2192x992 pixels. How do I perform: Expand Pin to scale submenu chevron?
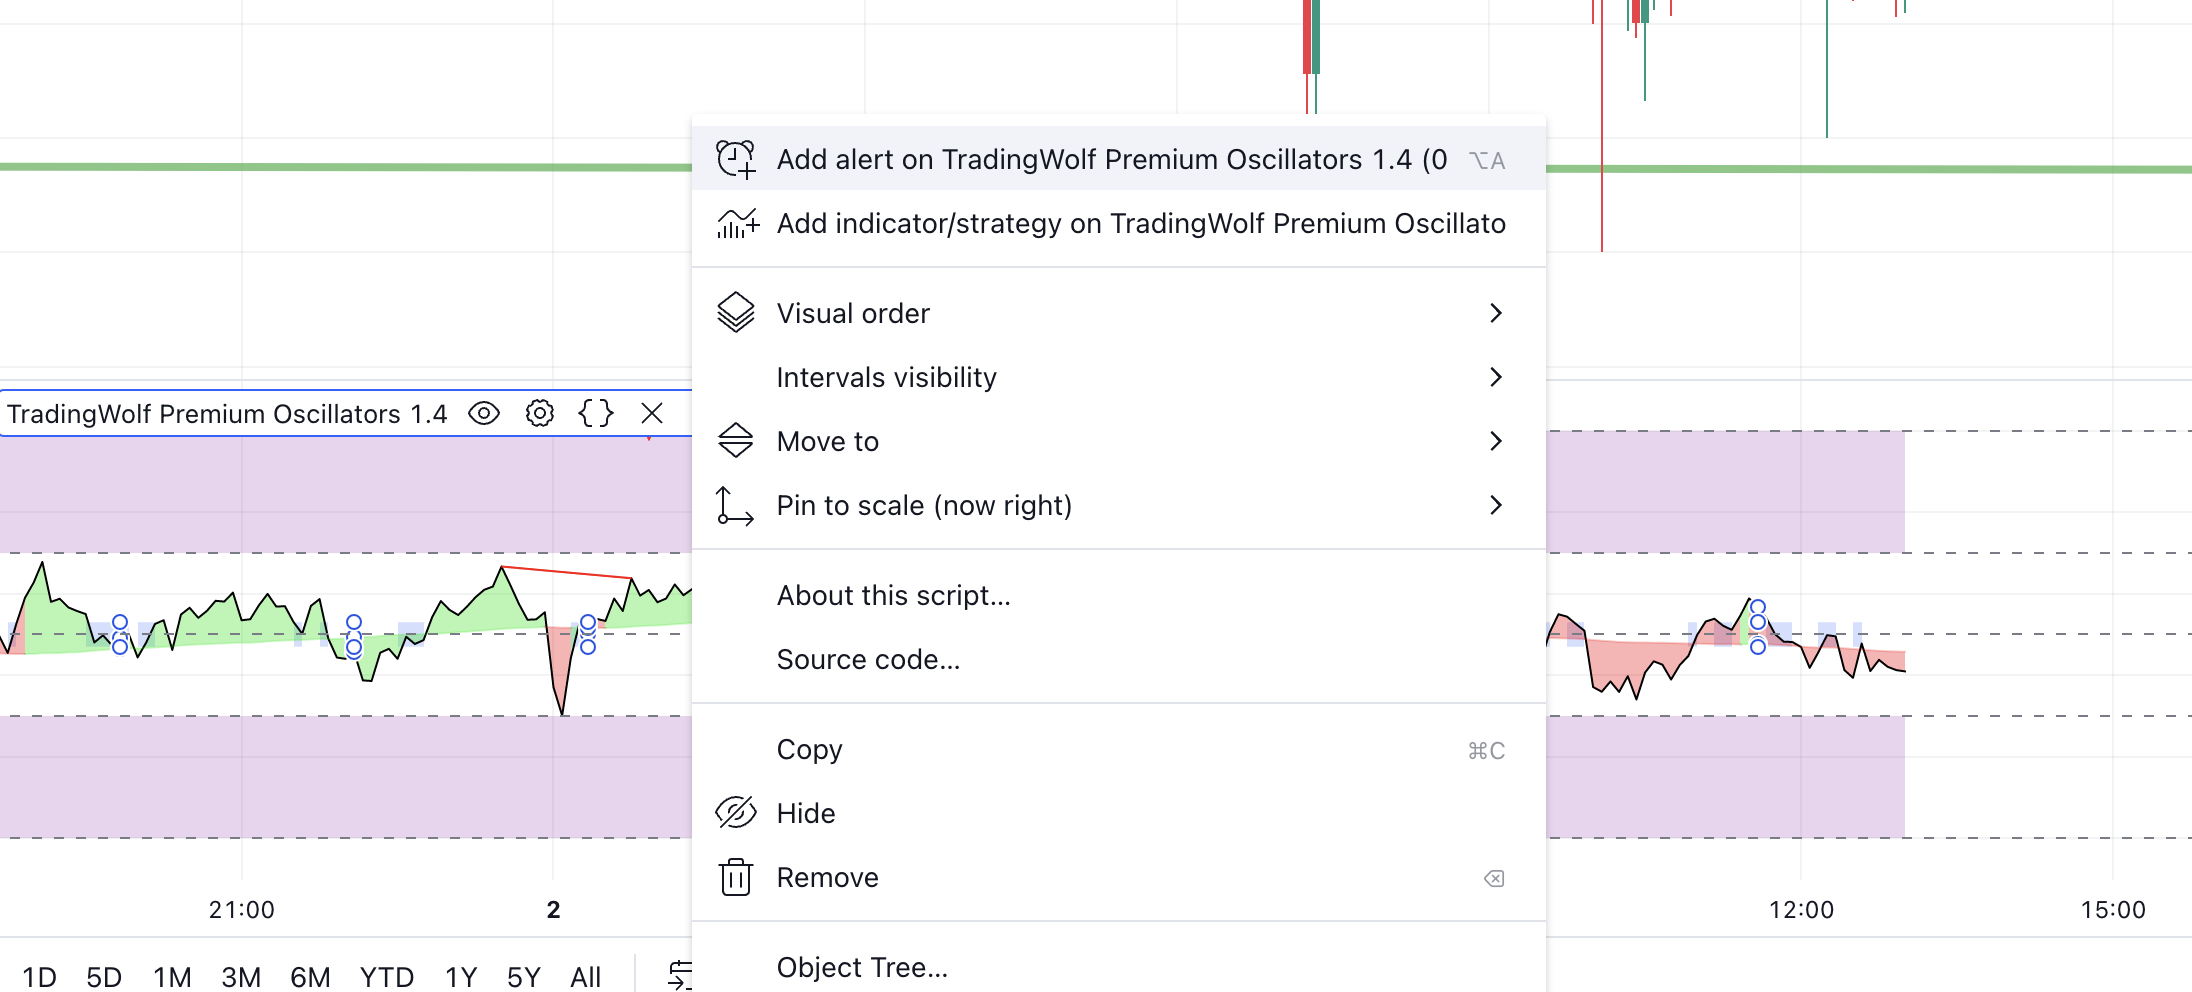(x=1496, y=505)
